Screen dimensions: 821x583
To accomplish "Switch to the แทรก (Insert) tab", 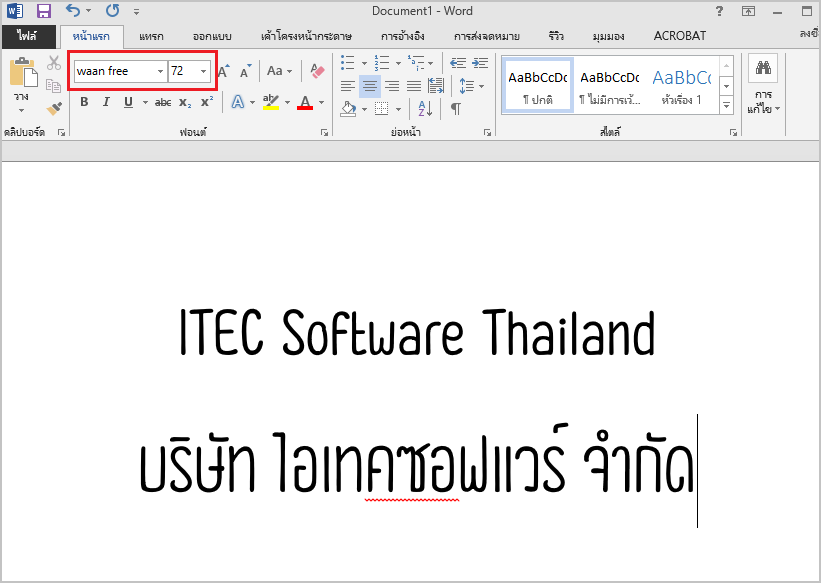I will point(151,36).
